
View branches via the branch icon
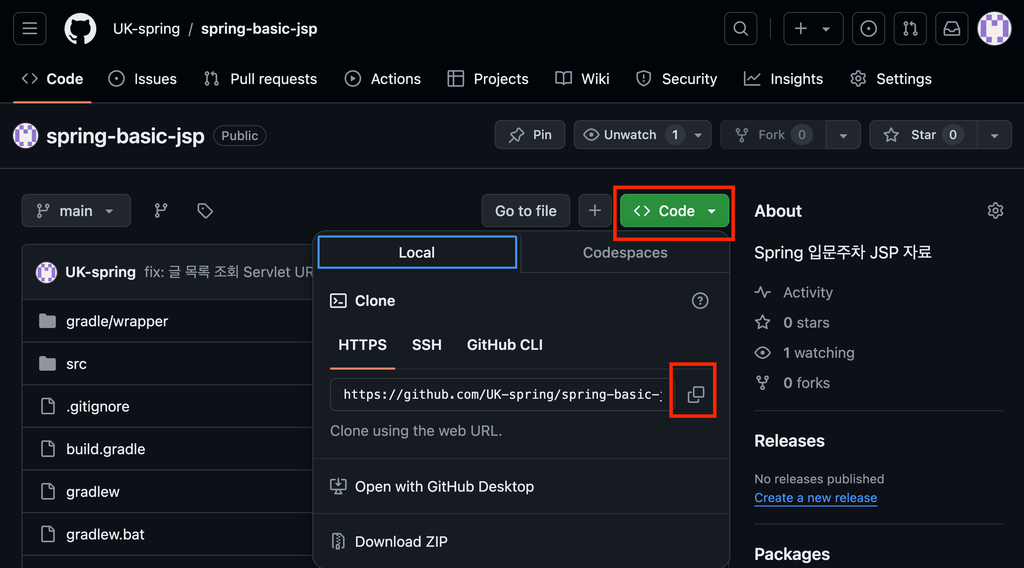tap(161, 211)
